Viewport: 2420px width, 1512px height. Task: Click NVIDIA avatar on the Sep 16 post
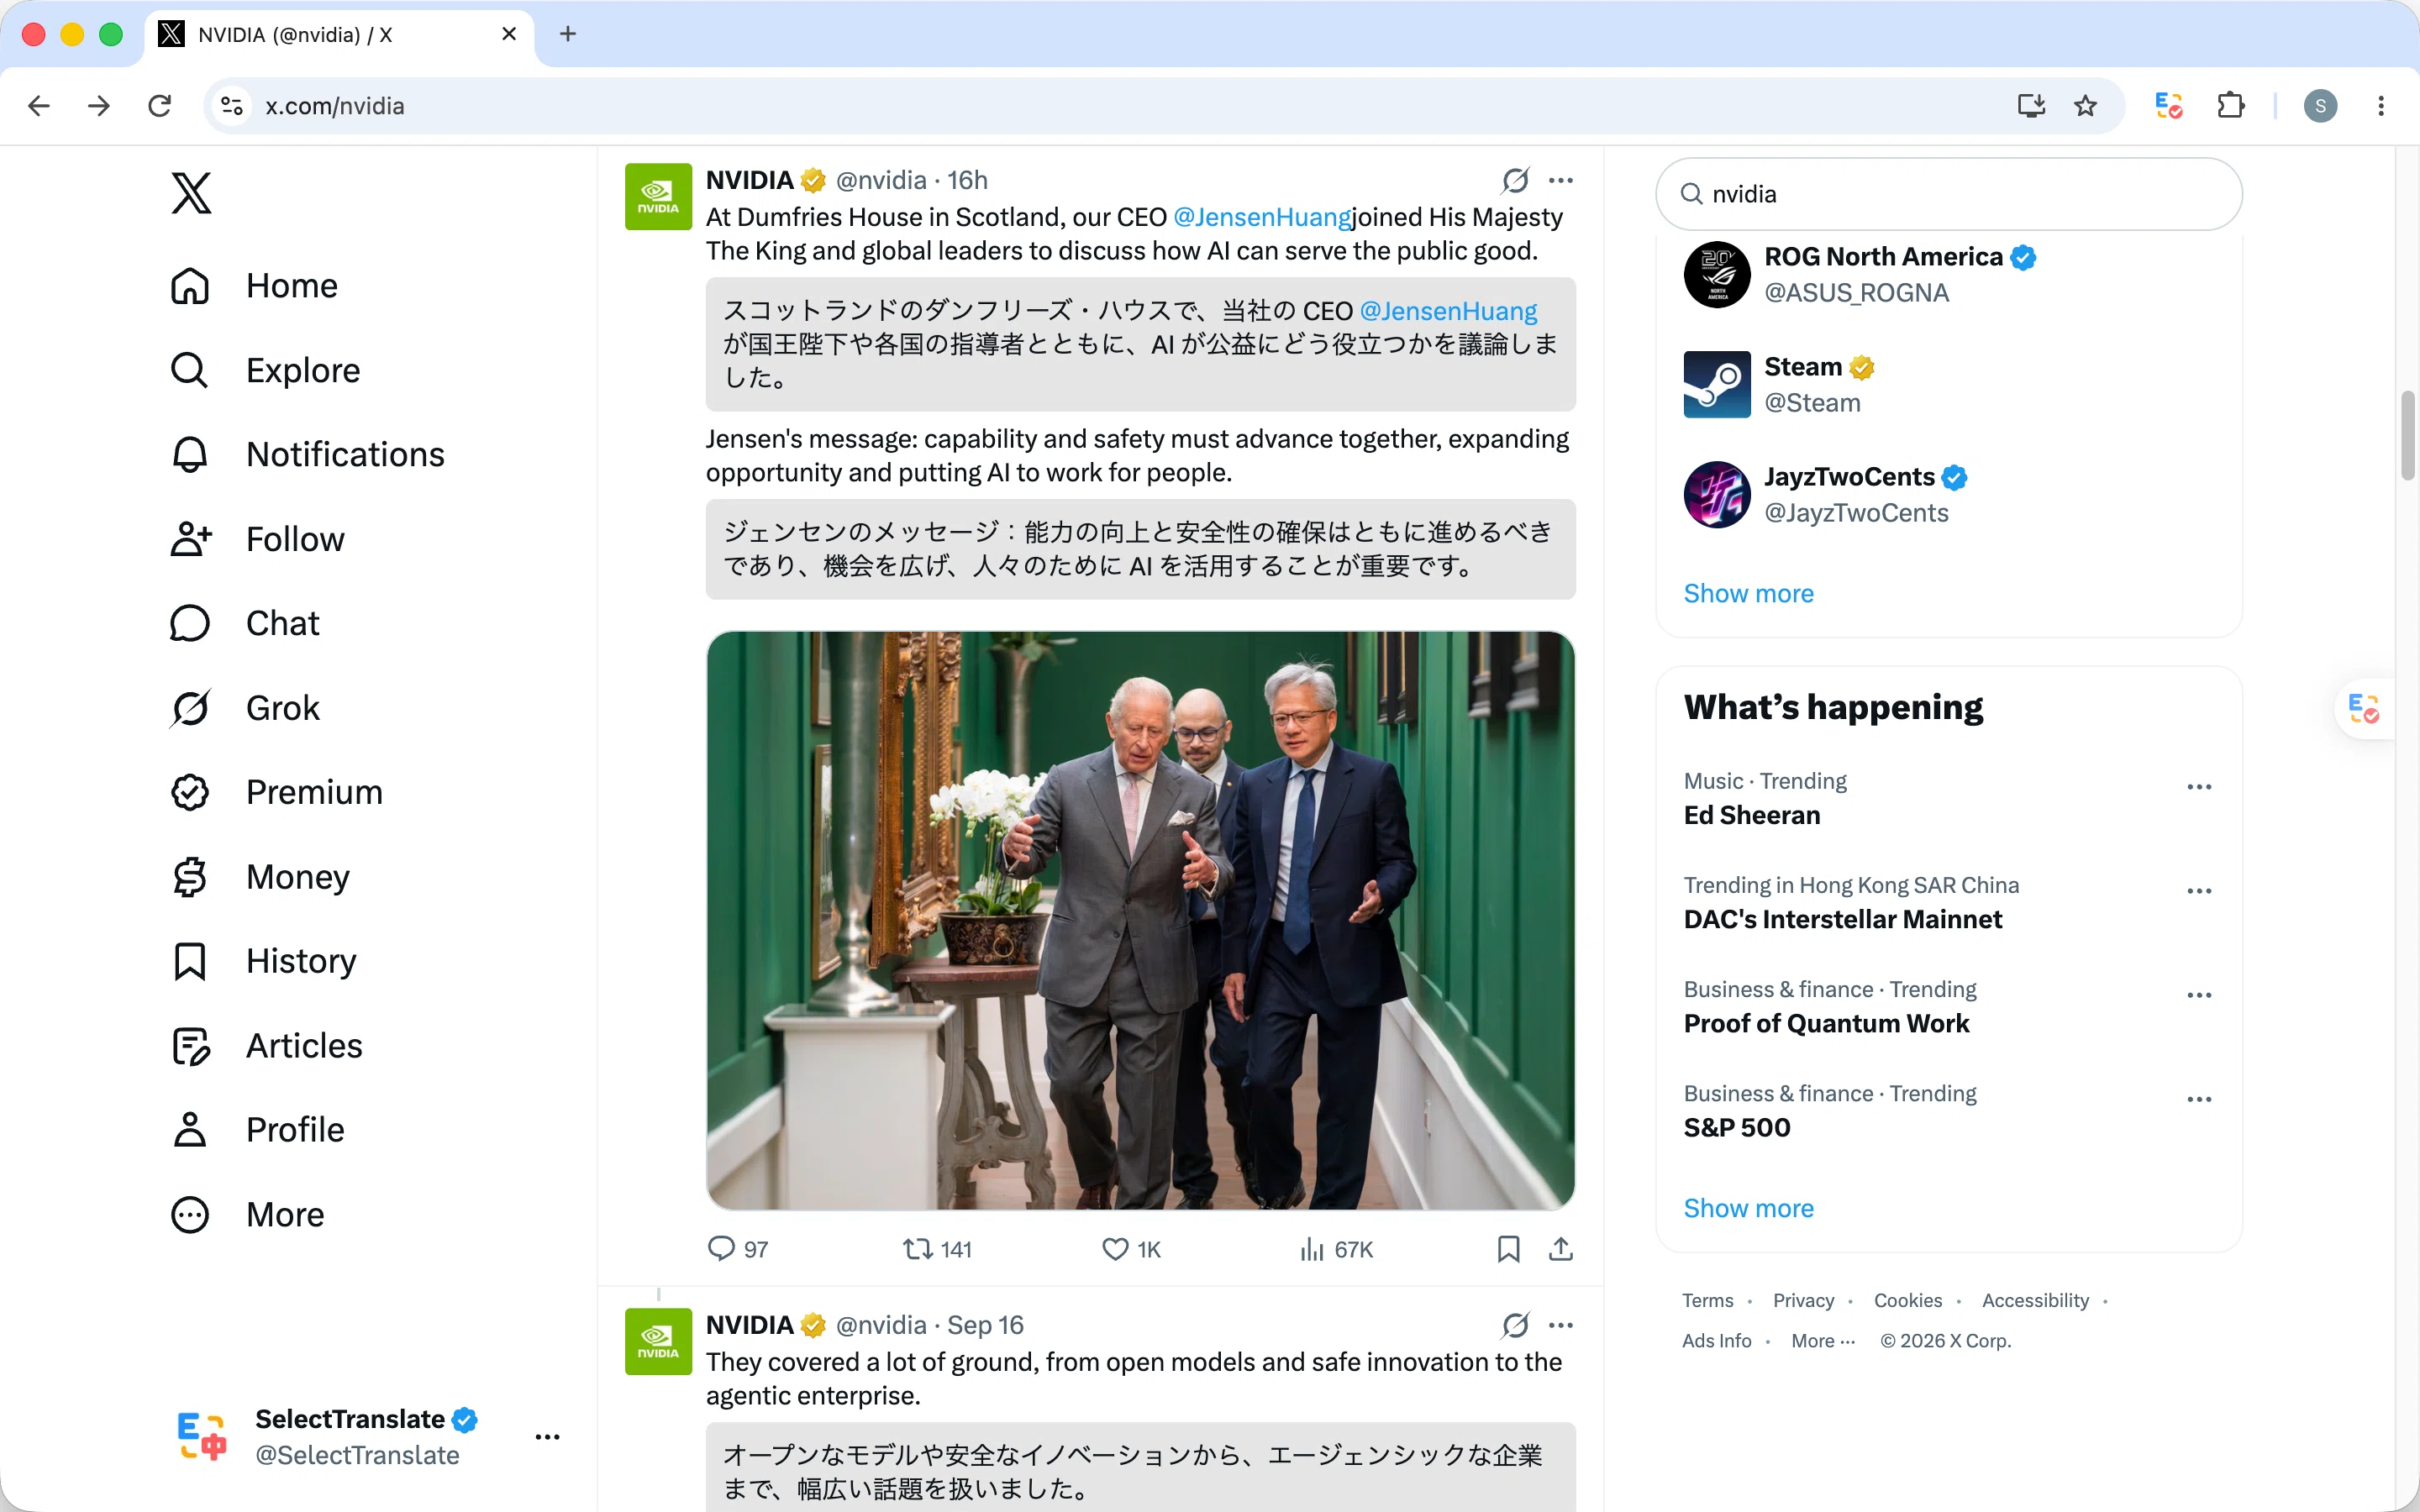pos(658,1342)
